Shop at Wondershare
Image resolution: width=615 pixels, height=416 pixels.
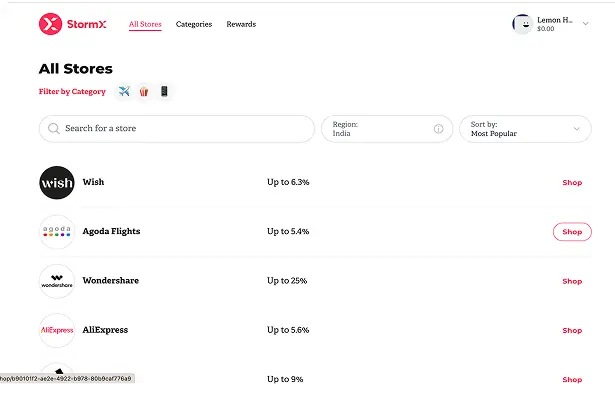pos(572,281)
